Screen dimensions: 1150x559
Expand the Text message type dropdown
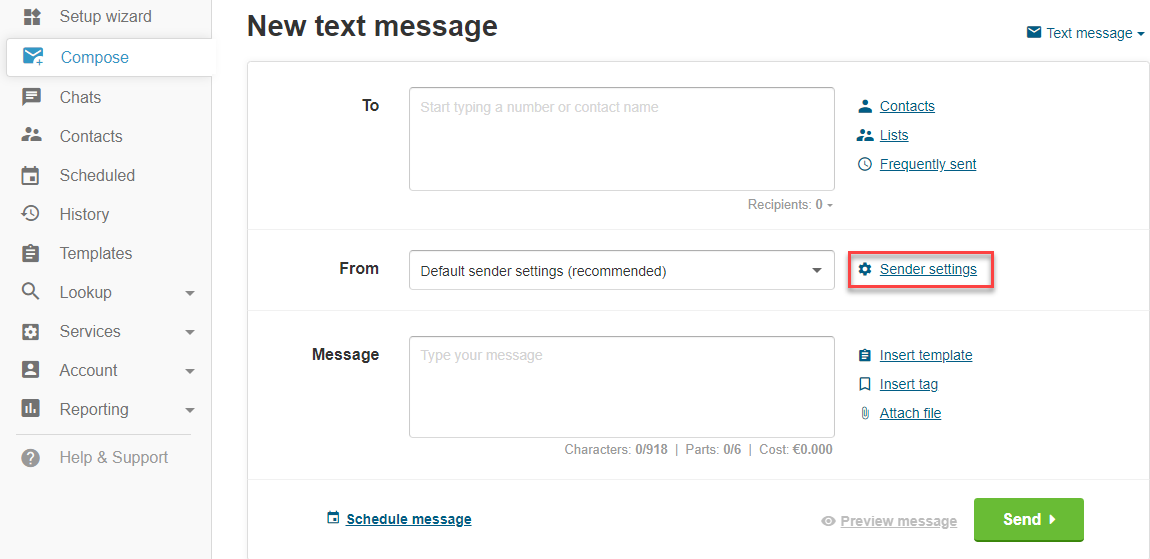(x=1085, y=33)
